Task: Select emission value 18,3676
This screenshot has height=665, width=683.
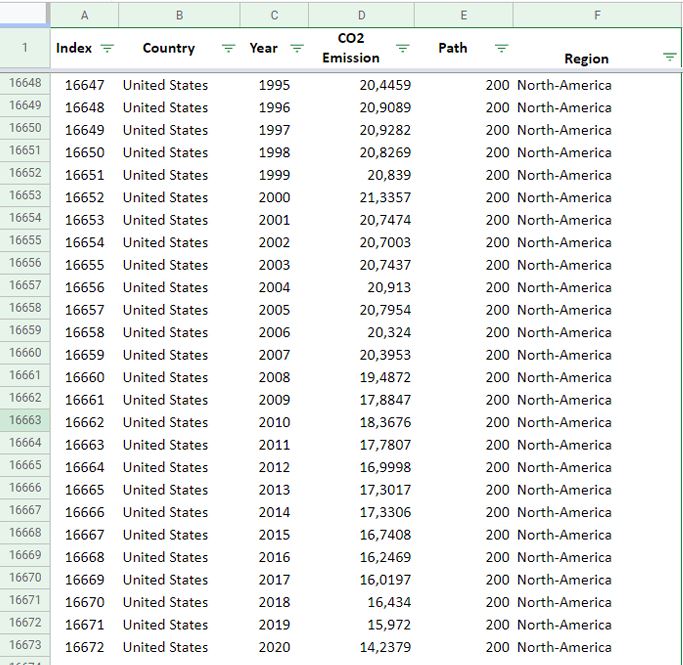Action: pyautogui.click(x=361, y=422)
